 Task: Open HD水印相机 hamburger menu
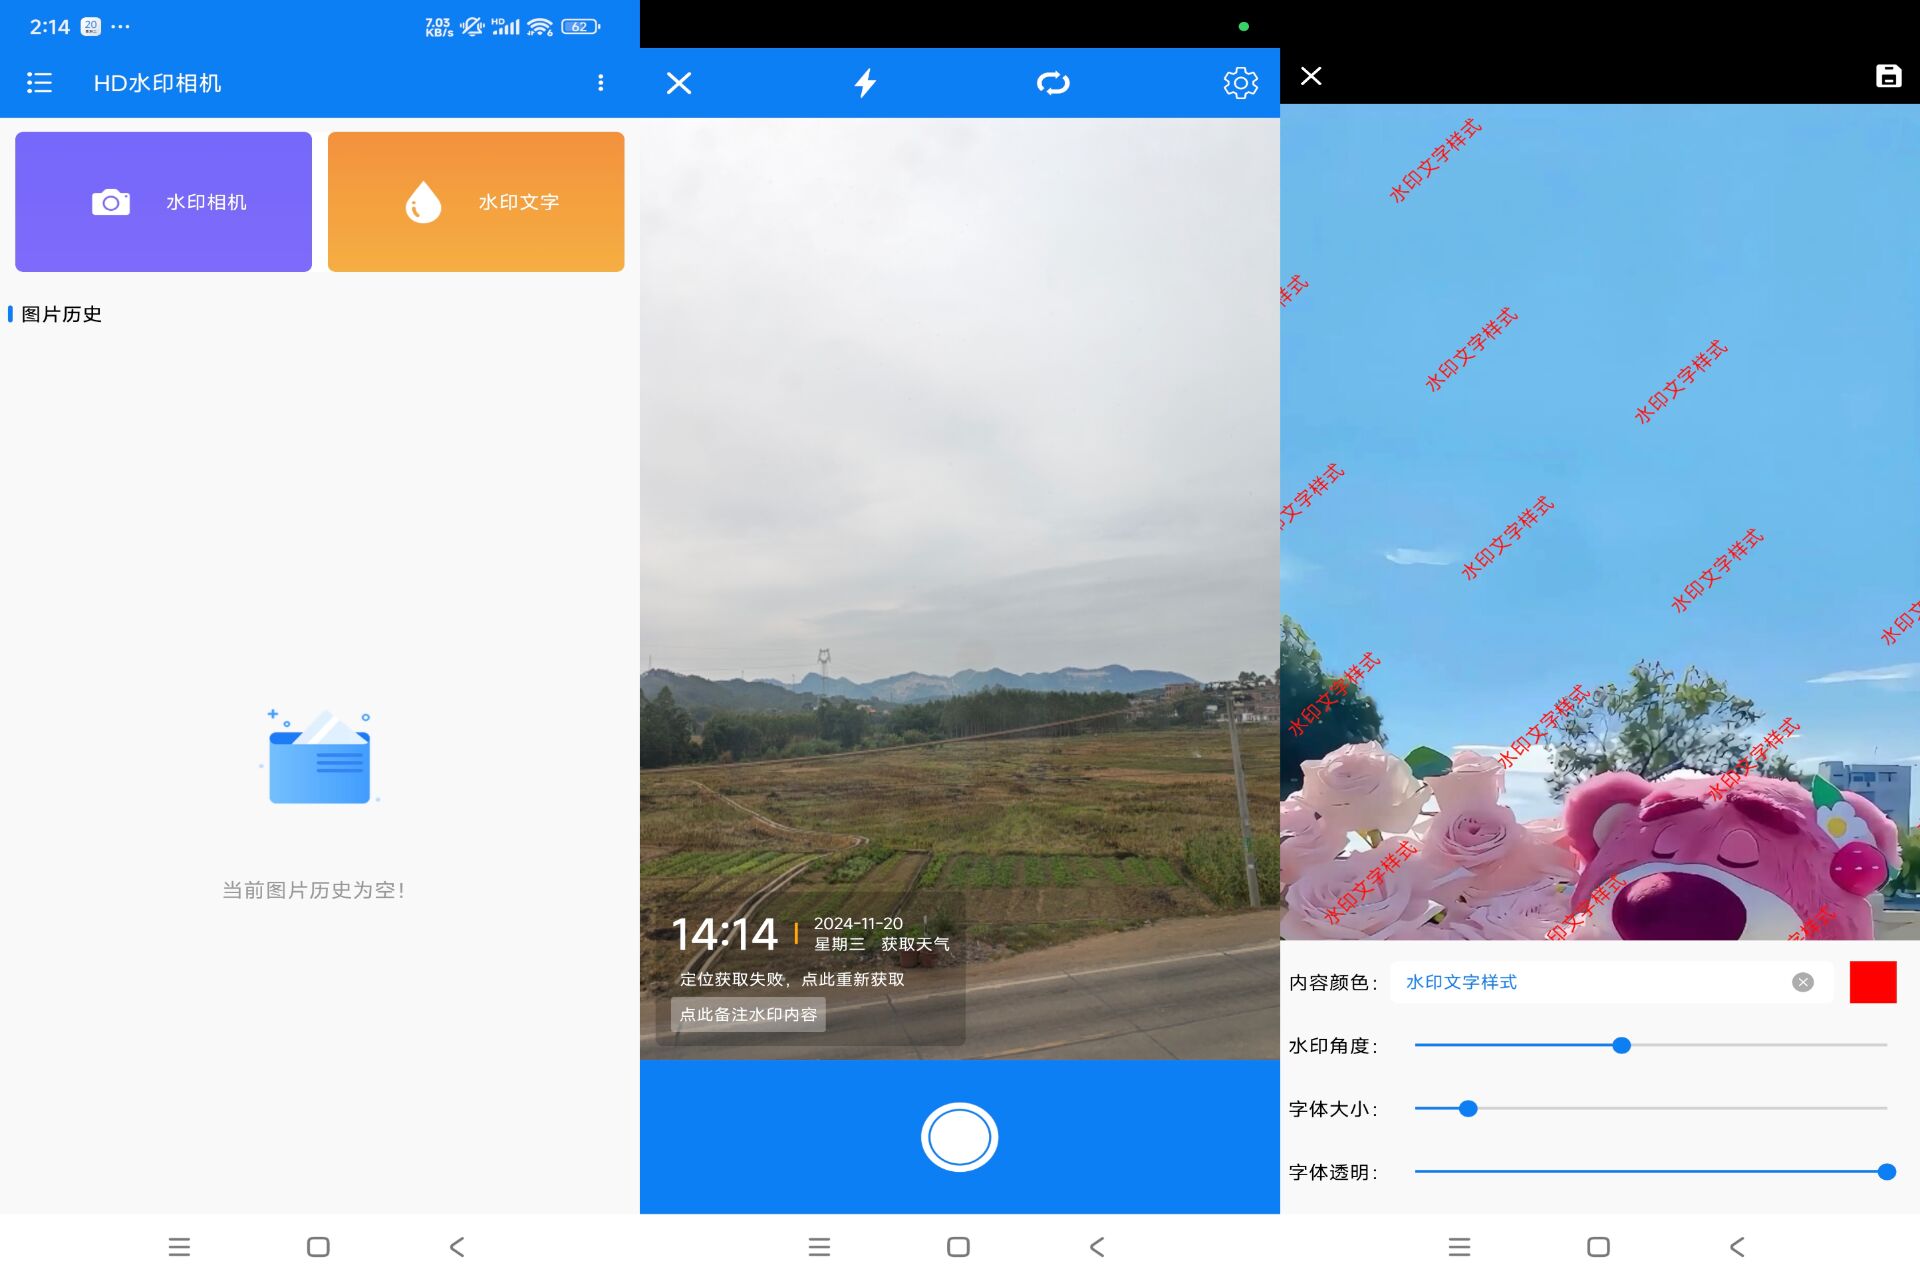(39, 81)
